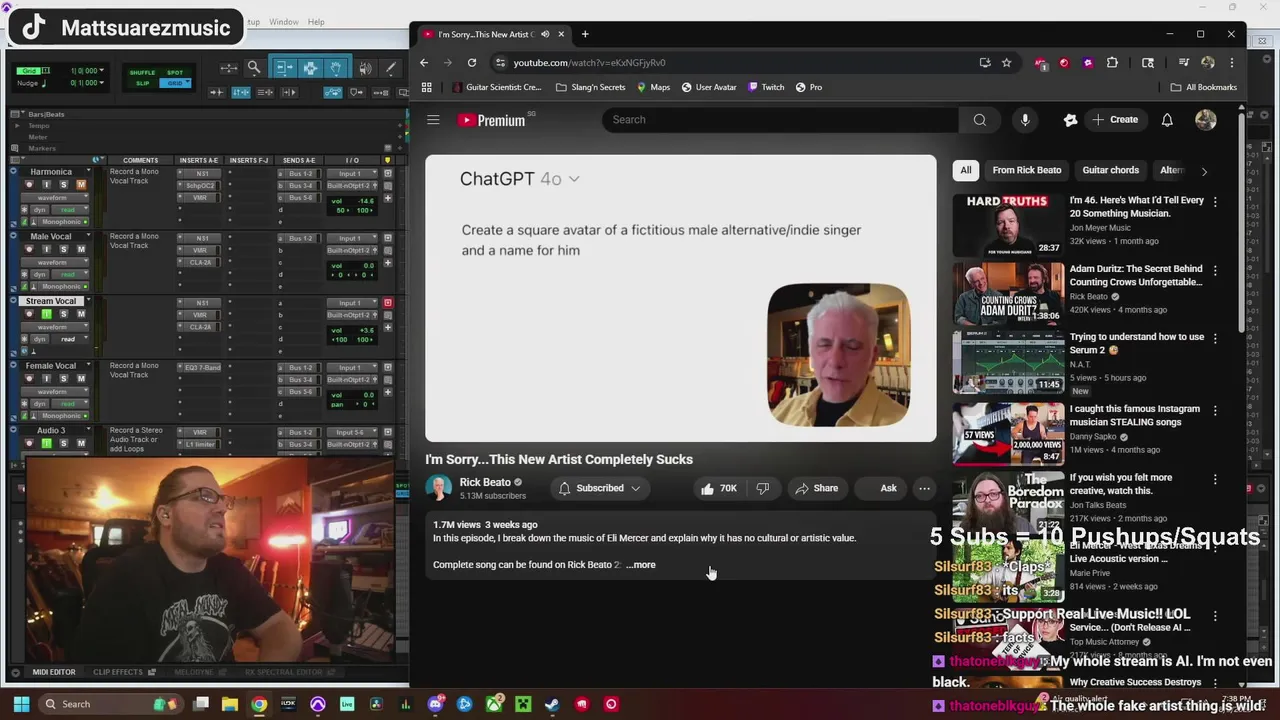Open Ableton Live from the taskbar

[x=347, y=704]
